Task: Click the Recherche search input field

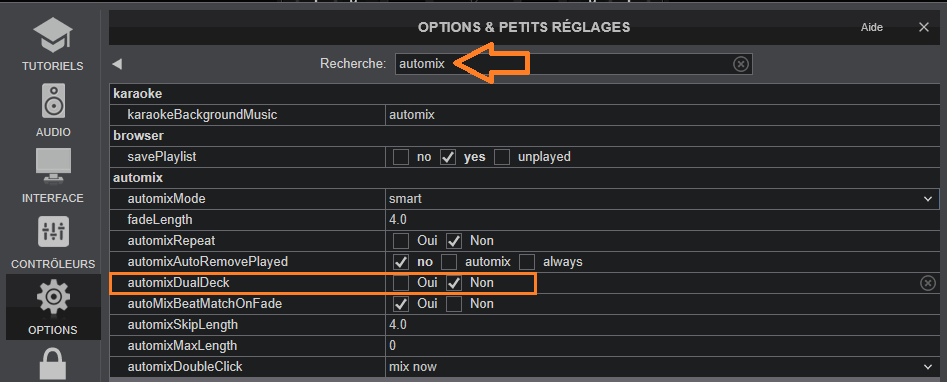Action: click(574, 64)
